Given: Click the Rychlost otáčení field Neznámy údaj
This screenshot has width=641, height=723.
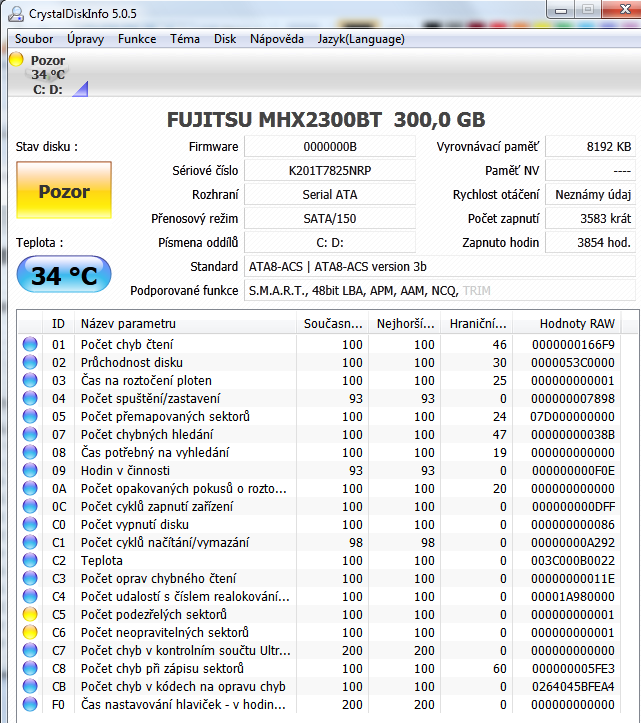Looking at the screenshot, I should (x=590, y=195).
